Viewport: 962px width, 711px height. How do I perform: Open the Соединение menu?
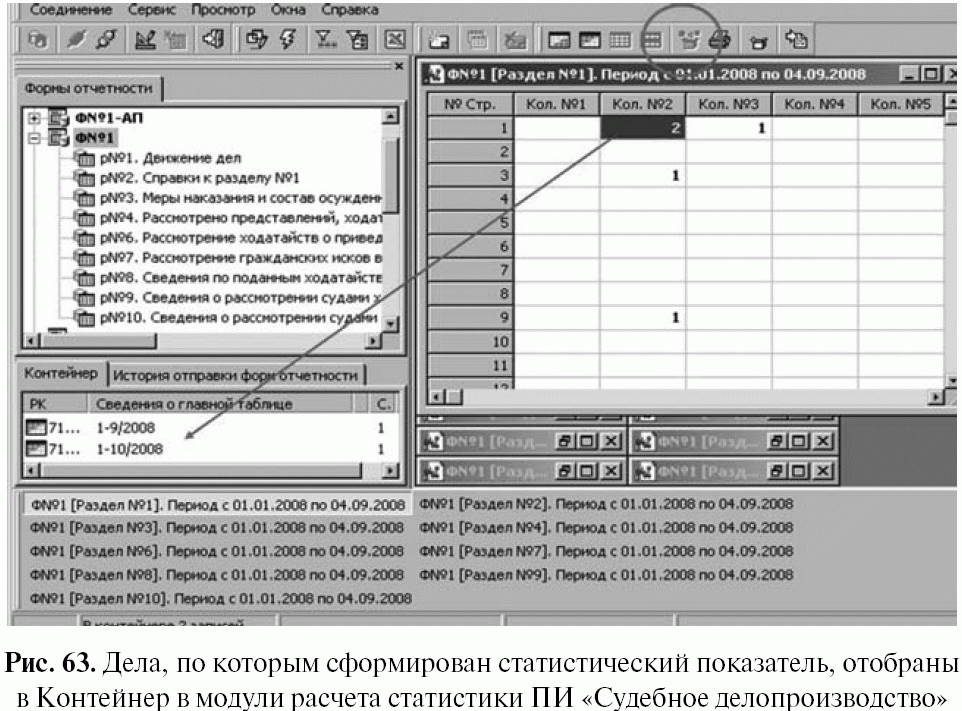coord(71,10)
